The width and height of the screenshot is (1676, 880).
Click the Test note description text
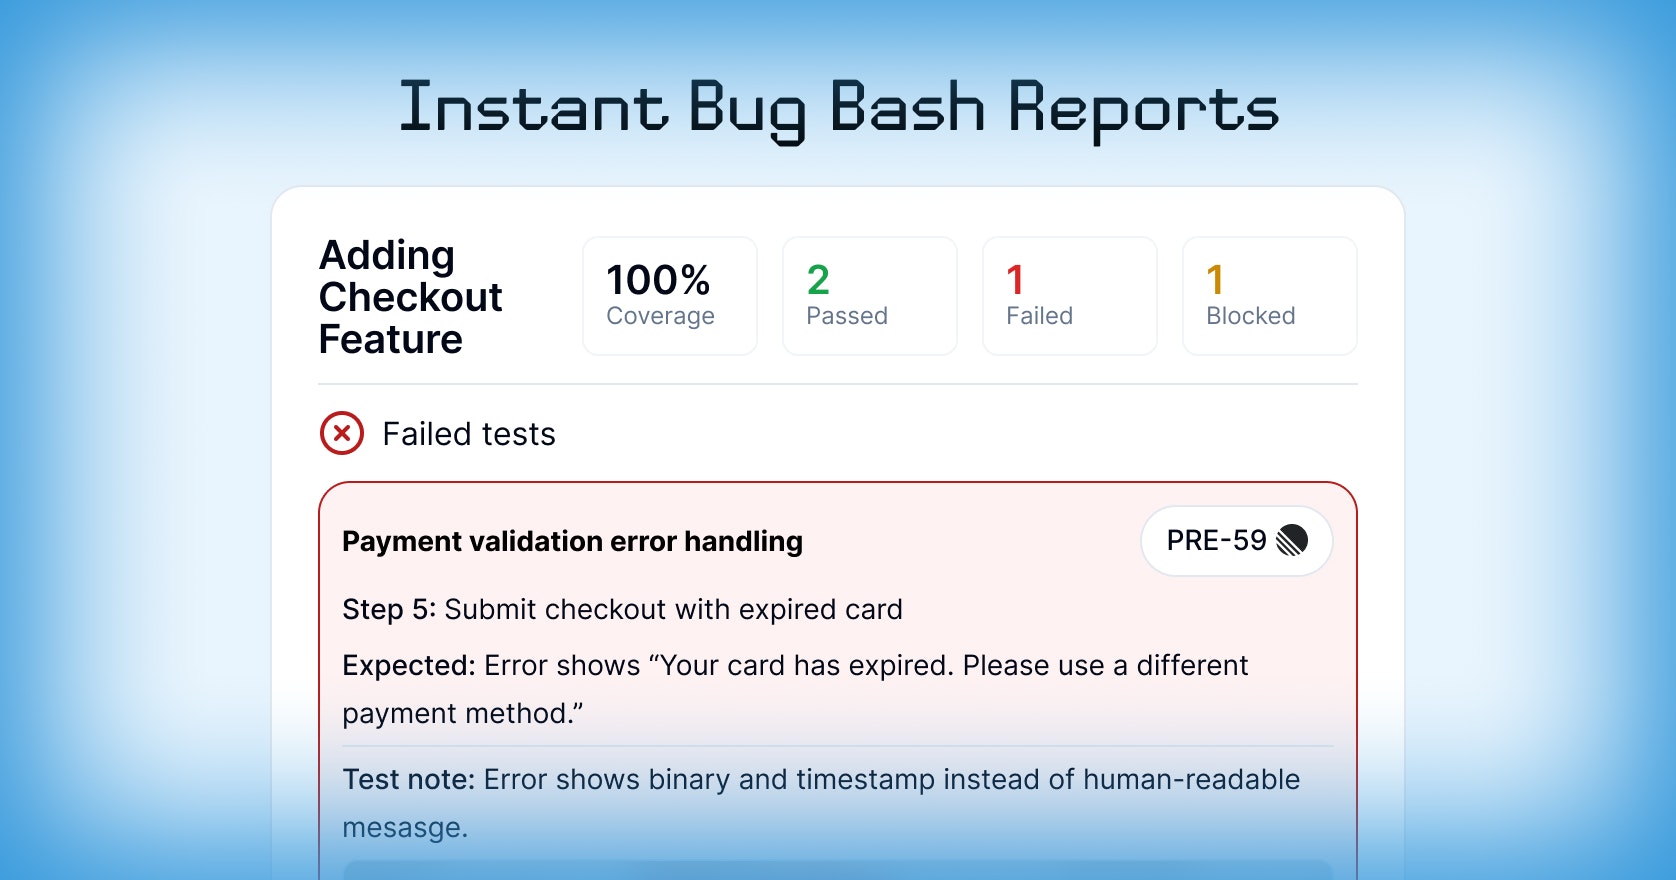(x=821, y=803)
